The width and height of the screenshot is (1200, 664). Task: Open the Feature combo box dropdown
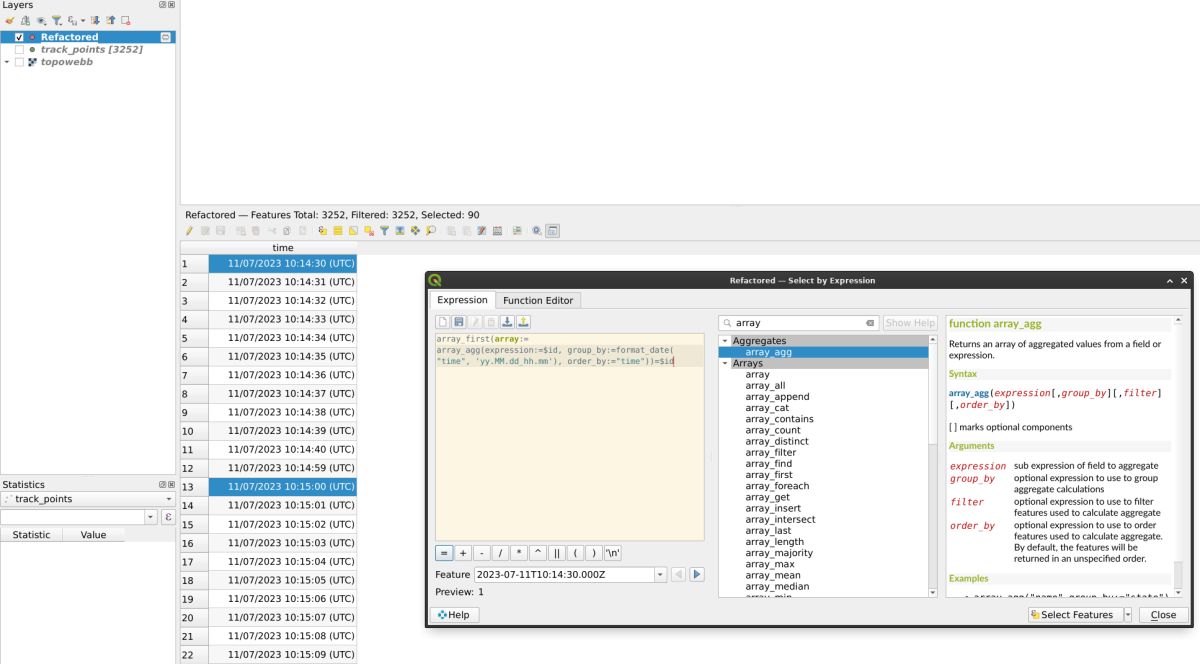tap(660, 575)
